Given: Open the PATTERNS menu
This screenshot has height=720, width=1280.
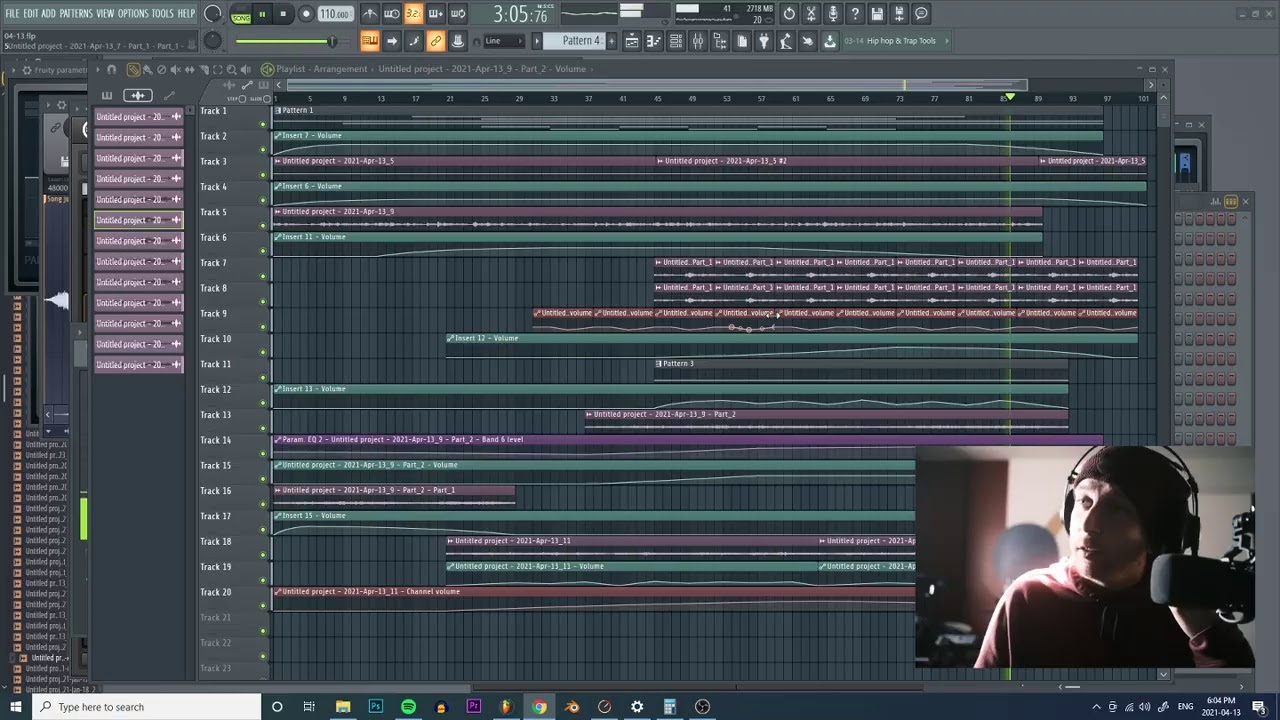Looking at the screenshot, I should [x=76, y=13].
